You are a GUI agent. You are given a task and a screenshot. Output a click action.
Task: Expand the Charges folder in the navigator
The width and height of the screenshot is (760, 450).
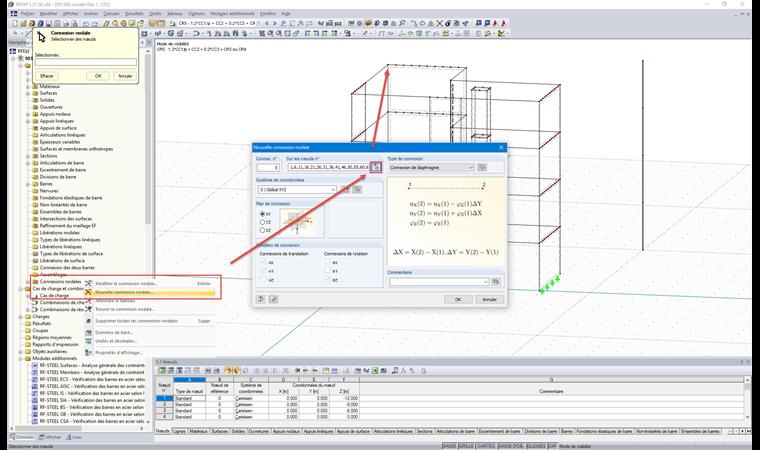21,316
